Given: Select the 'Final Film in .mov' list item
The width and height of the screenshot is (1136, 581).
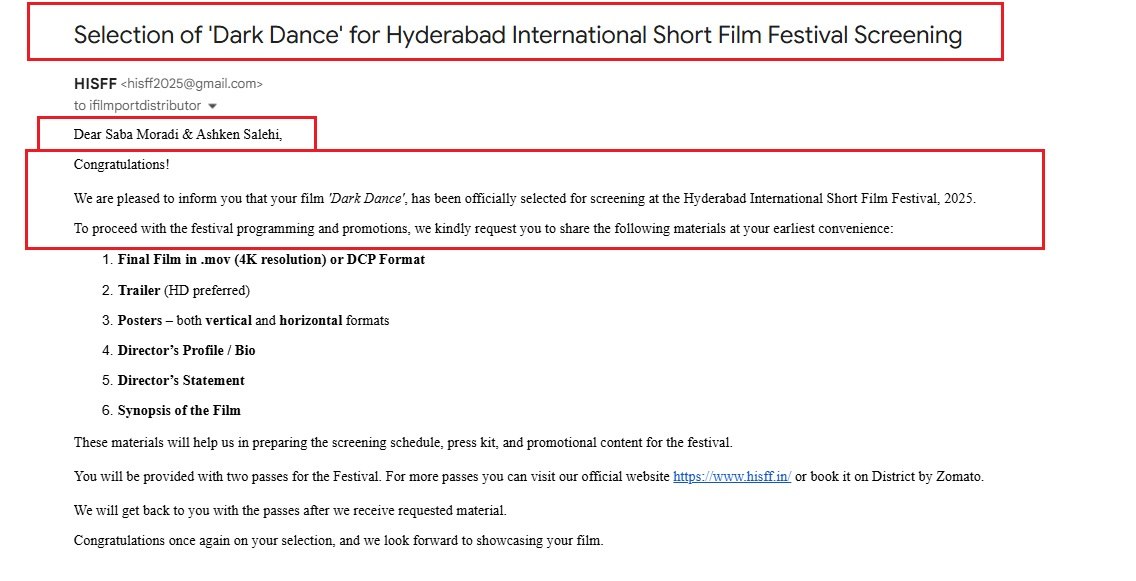Looking at the screenshot, I should (271, 260).
